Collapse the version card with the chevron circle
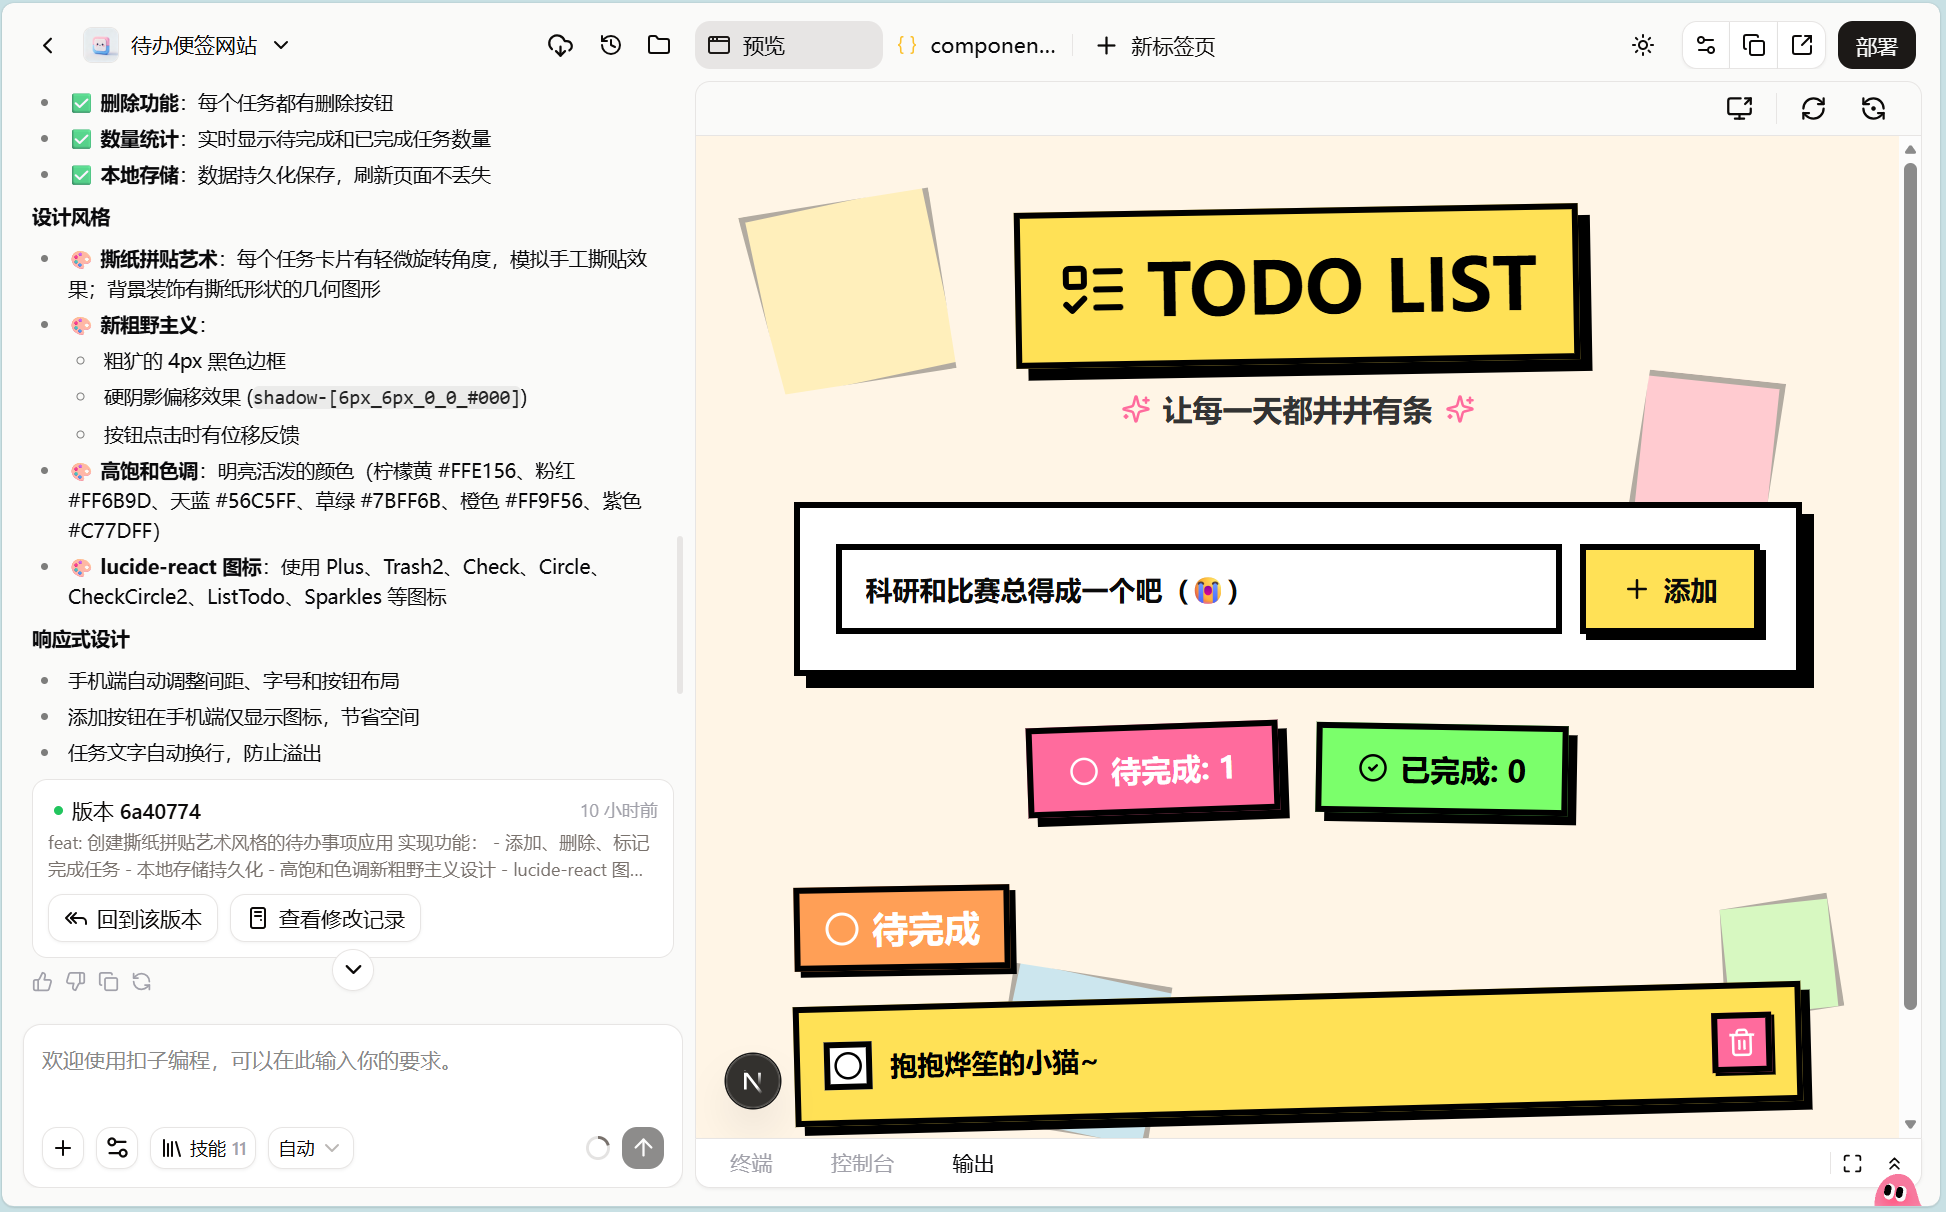The height and width of the screenshot is (1212, 1946). (352, 970)
